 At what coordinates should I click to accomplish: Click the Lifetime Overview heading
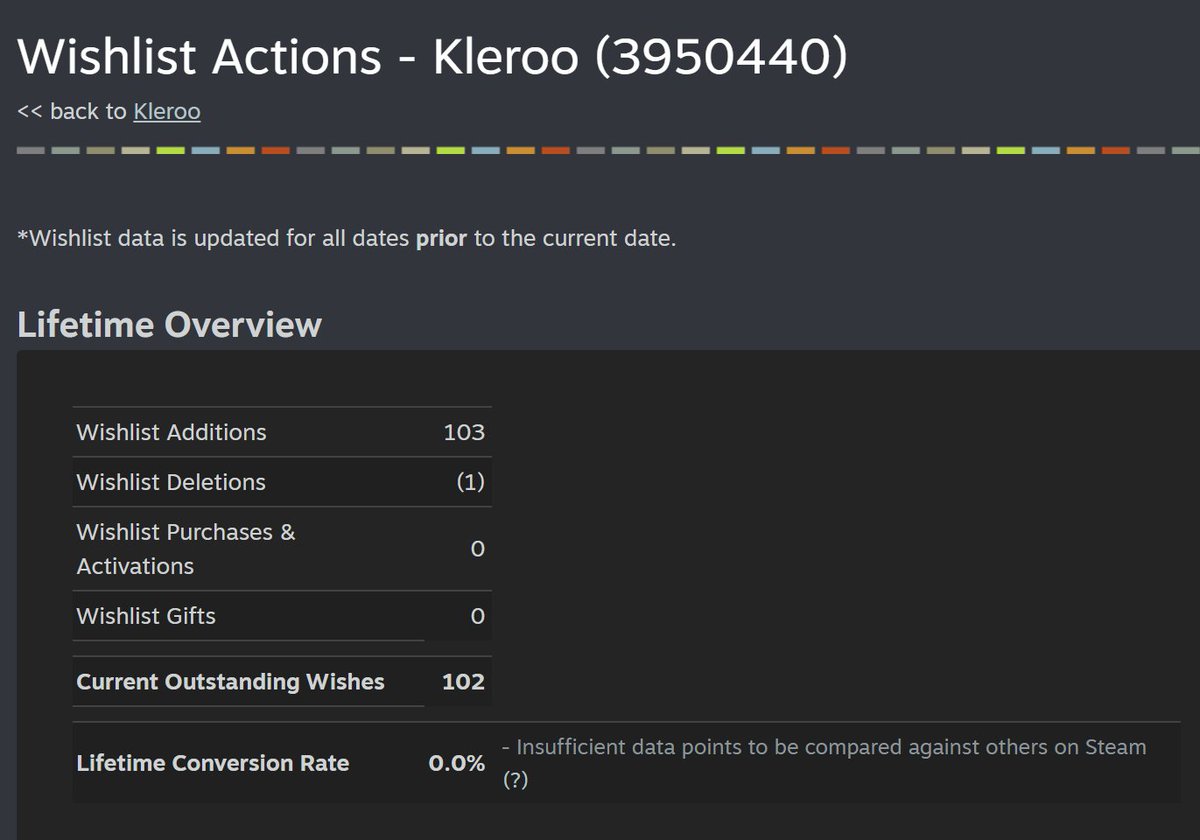170,325
